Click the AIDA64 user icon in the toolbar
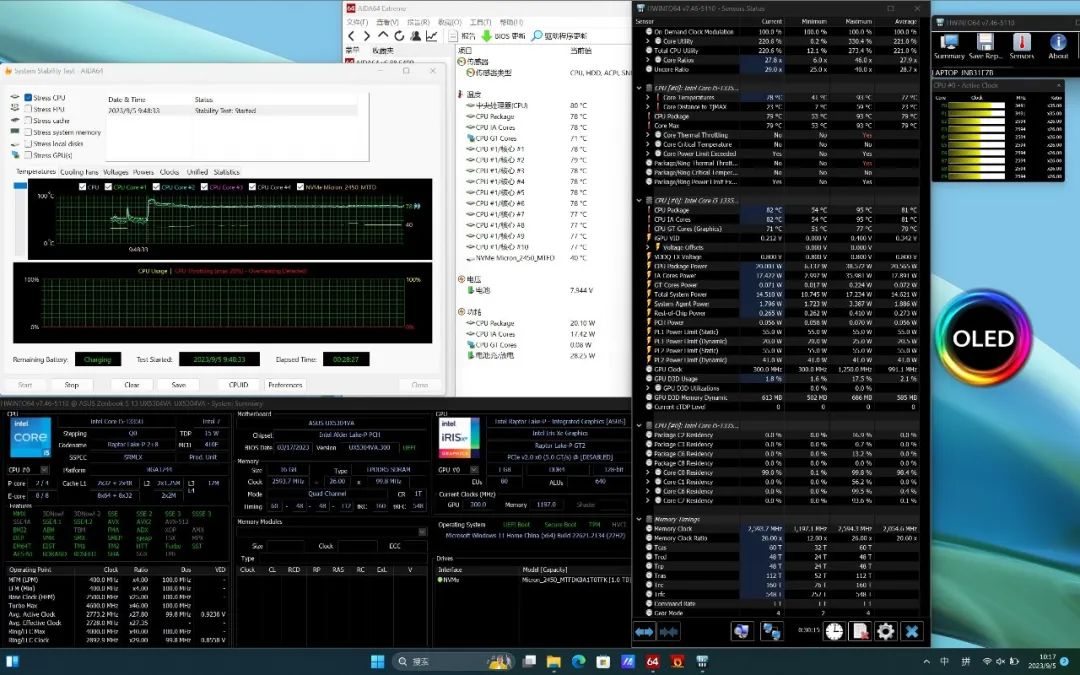This screenshot has height=675, width=1080. tap(415, 36)
